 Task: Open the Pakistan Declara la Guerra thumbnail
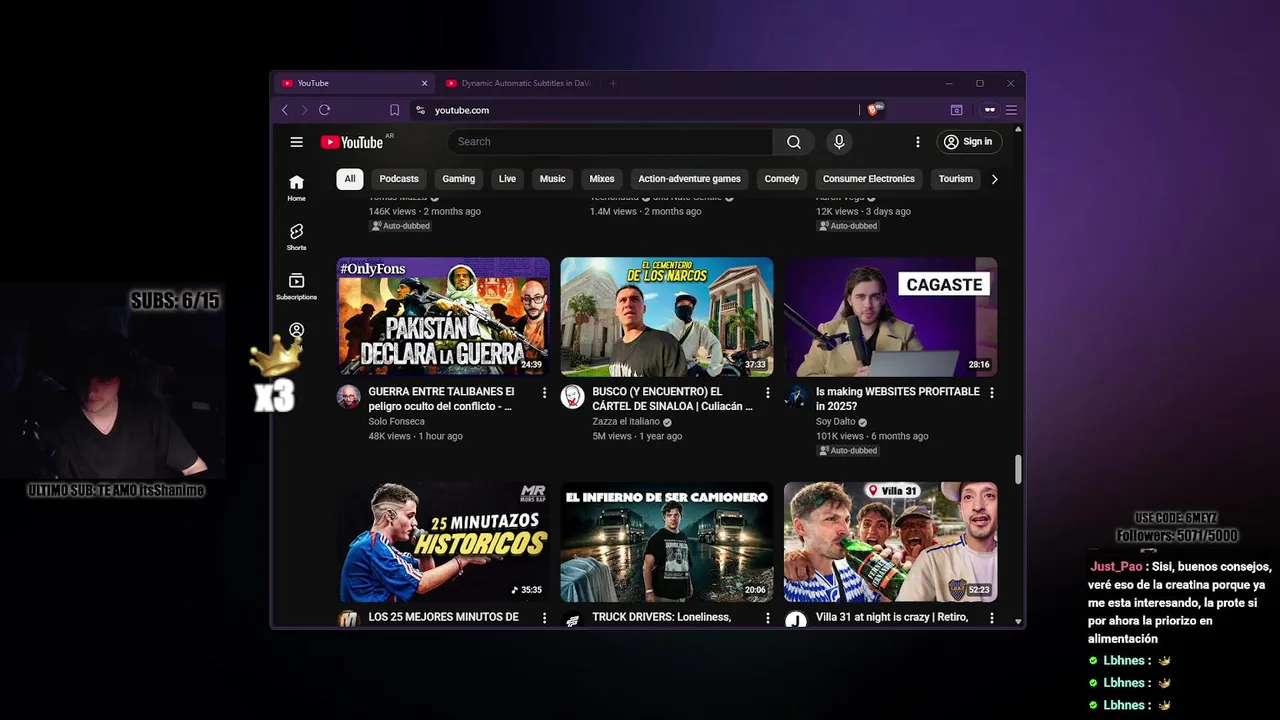tap(443, 317)
